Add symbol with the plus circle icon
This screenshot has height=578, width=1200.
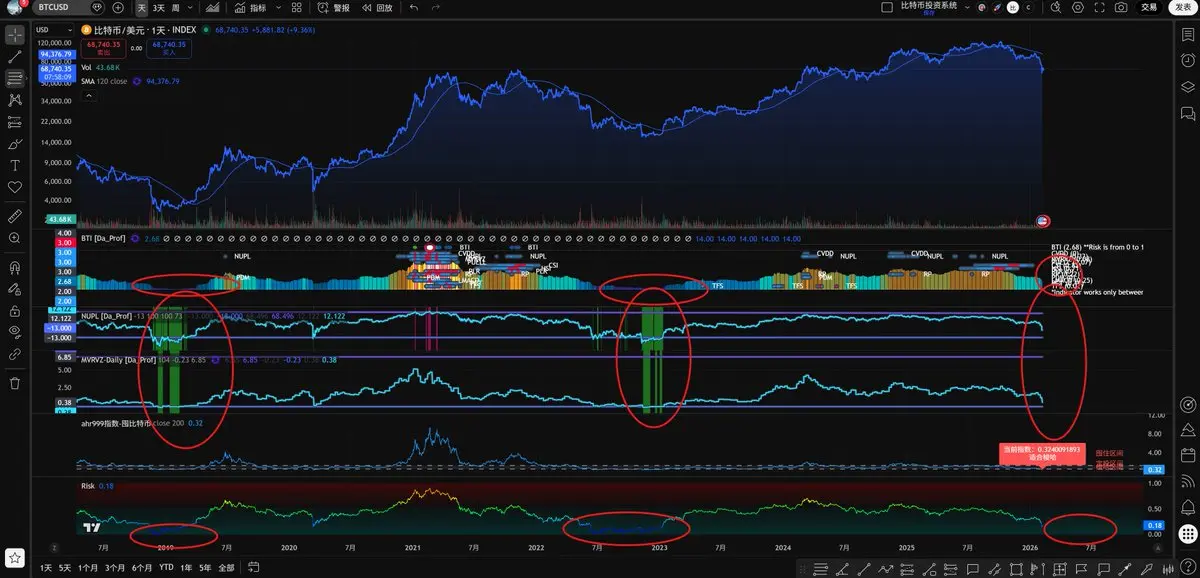(118, 7)
